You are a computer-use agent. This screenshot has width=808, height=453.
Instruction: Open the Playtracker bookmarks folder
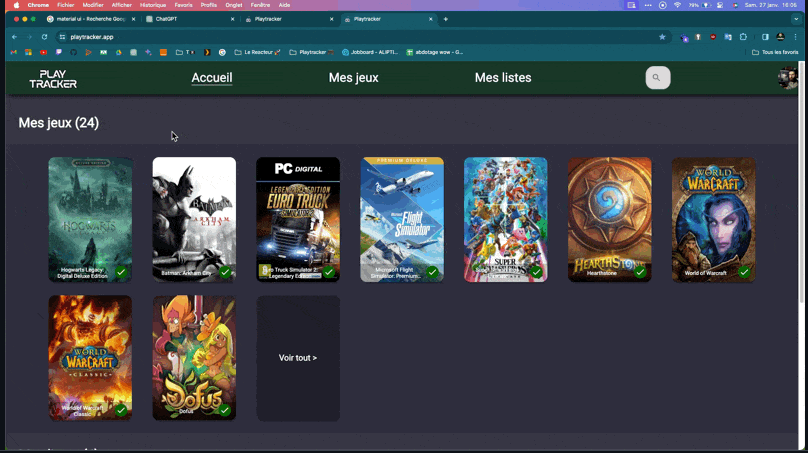coord(311,52)
